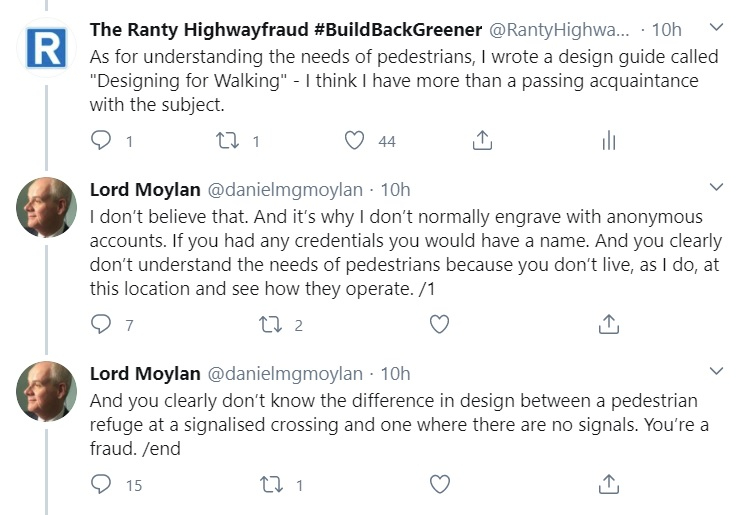This screenshot has width=745, height=515.
Task: Share Lord Moylan's tweet ending "/1"
Action: (608, 324)
